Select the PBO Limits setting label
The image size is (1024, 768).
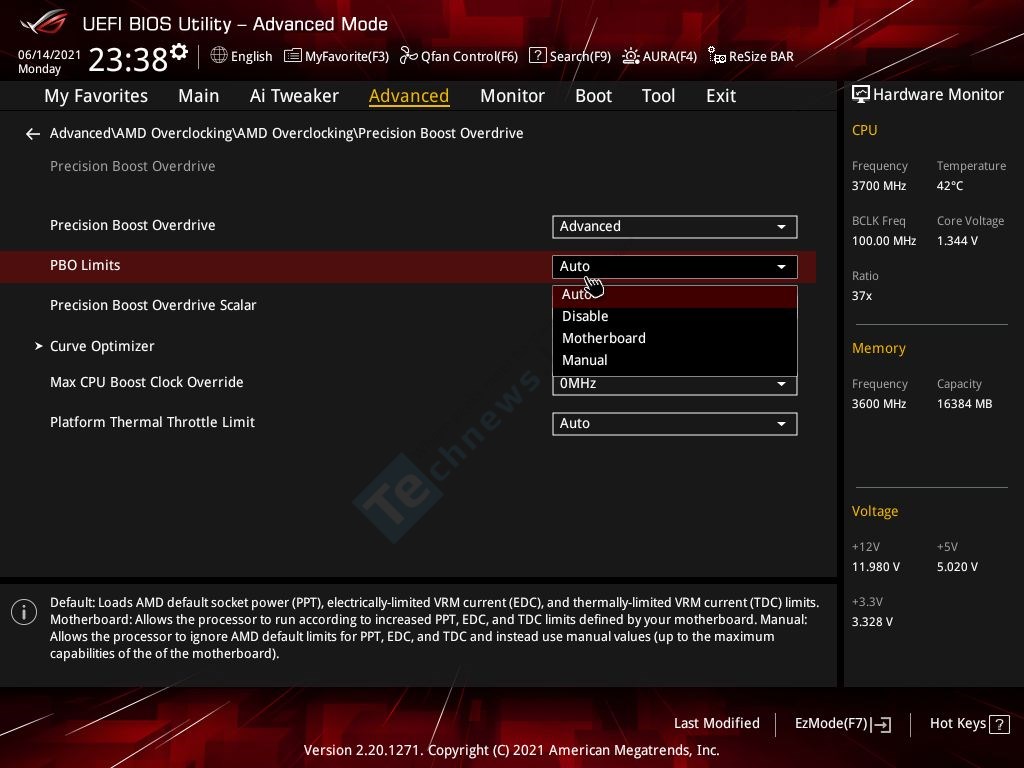pyautogui.click(x=85, y=265)
